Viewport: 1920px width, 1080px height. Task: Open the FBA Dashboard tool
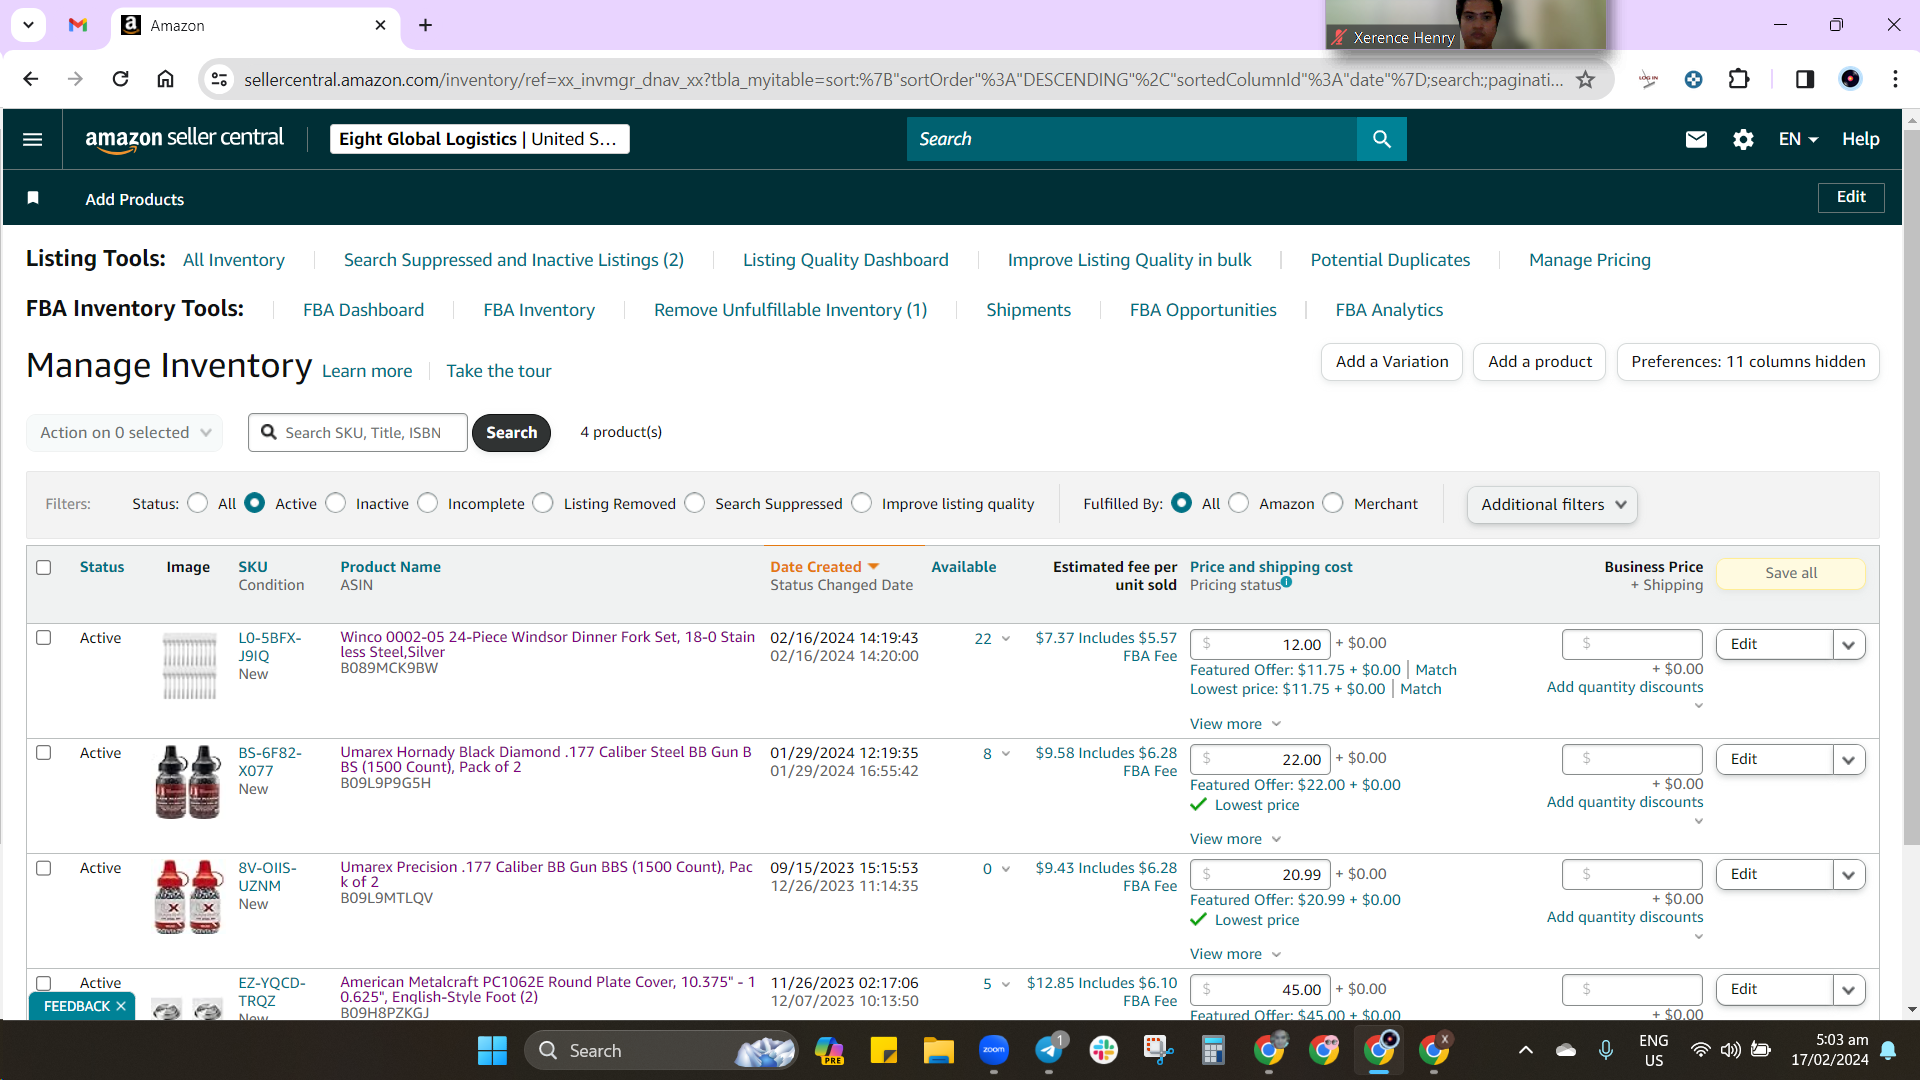364,310
